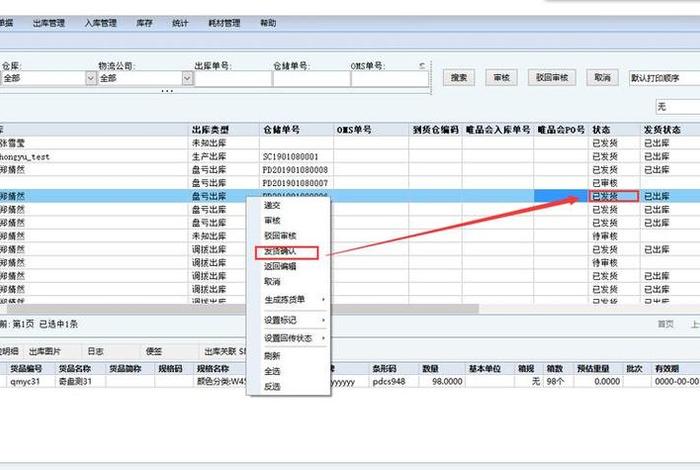Click the 搜索 button
The width and height of the screenshot is (700, 470).
(x=460, y=77)
